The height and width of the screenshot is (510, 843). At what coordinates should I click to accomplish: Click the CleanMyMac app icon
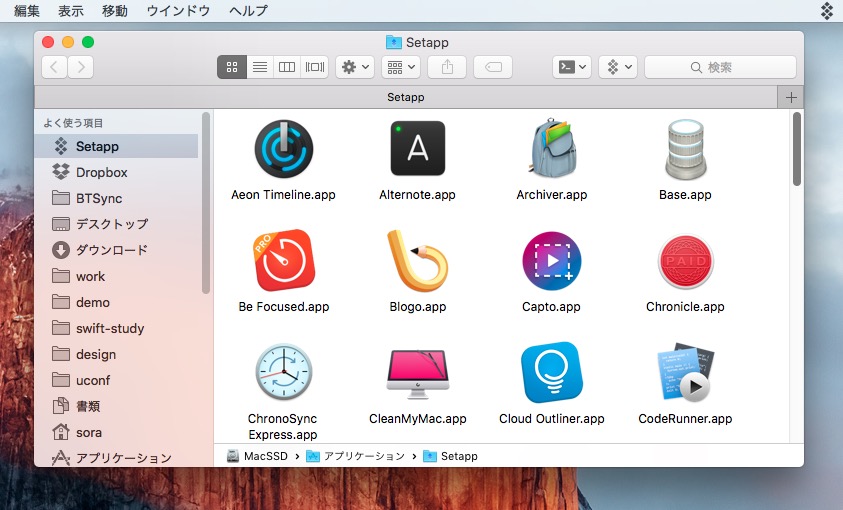click(417, 373)
